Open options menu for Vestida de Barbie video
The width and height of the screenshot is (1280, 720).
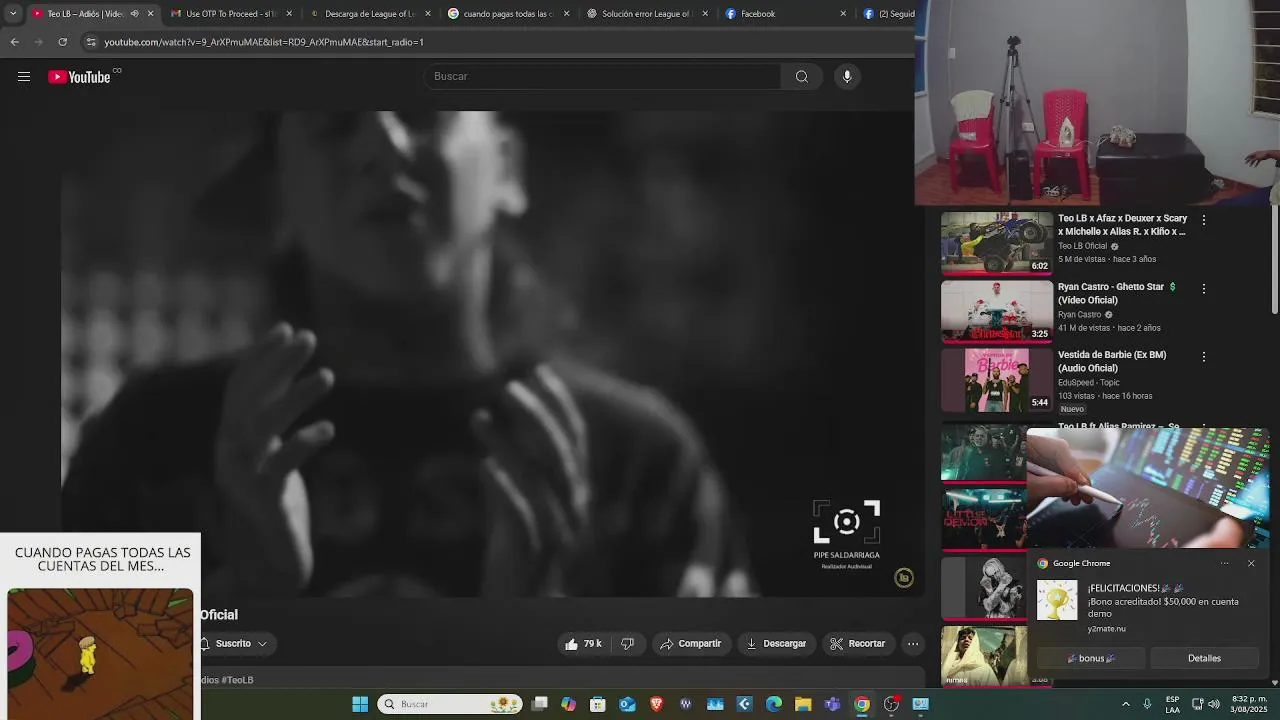[x=1204, y=356]
